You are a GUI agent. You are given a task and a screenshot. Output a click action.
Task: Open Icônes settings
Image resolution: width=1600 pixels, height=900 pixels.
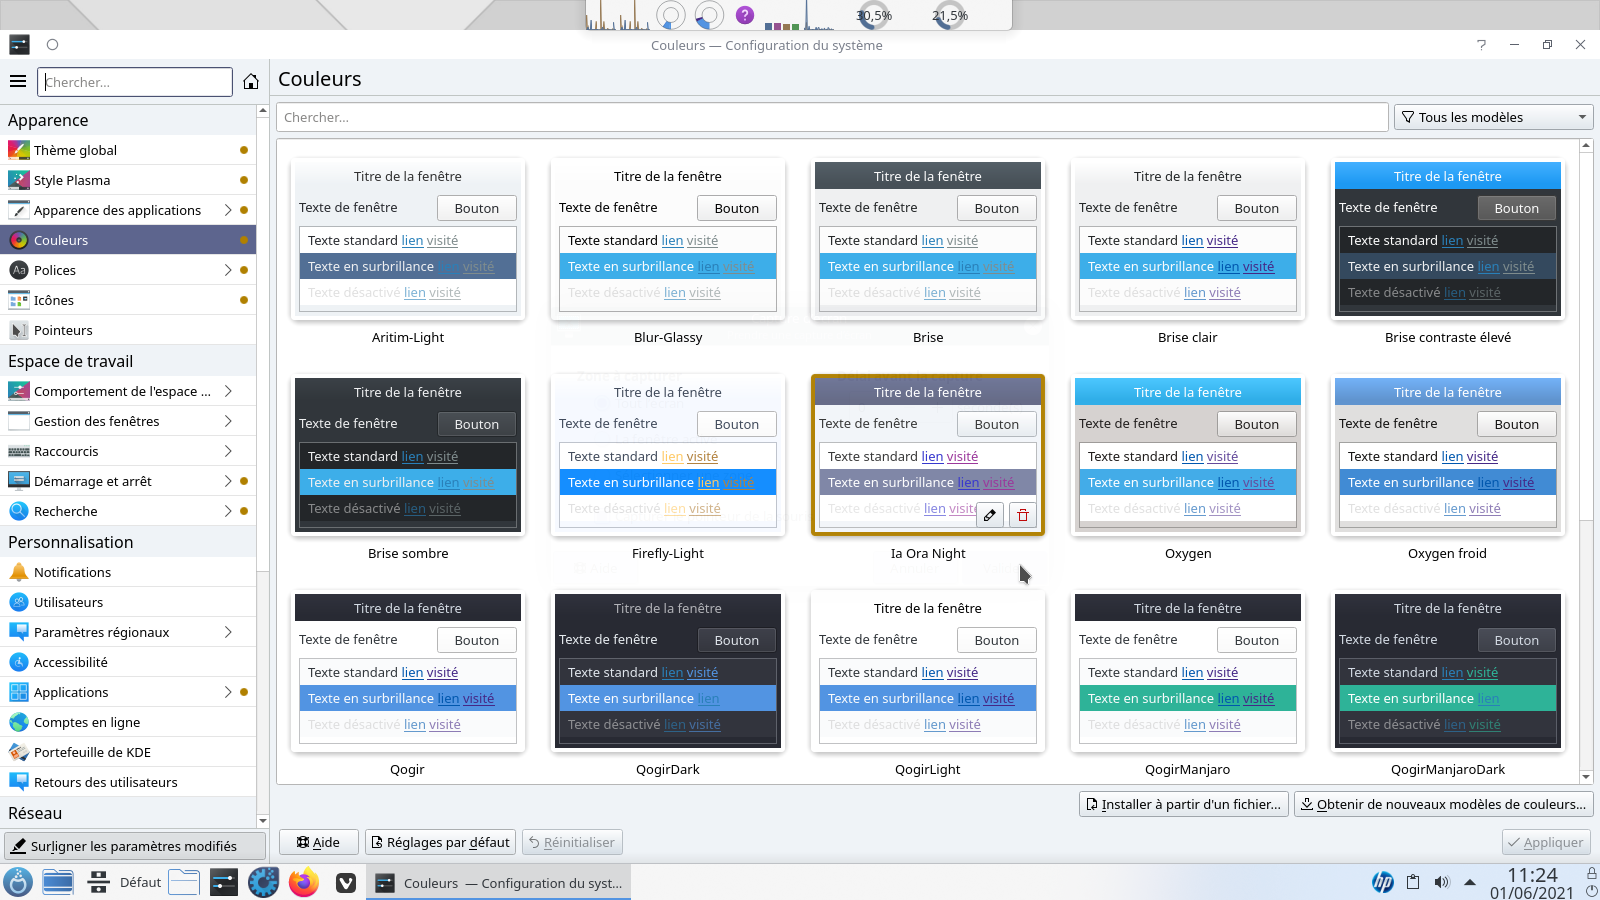[128, 300]
